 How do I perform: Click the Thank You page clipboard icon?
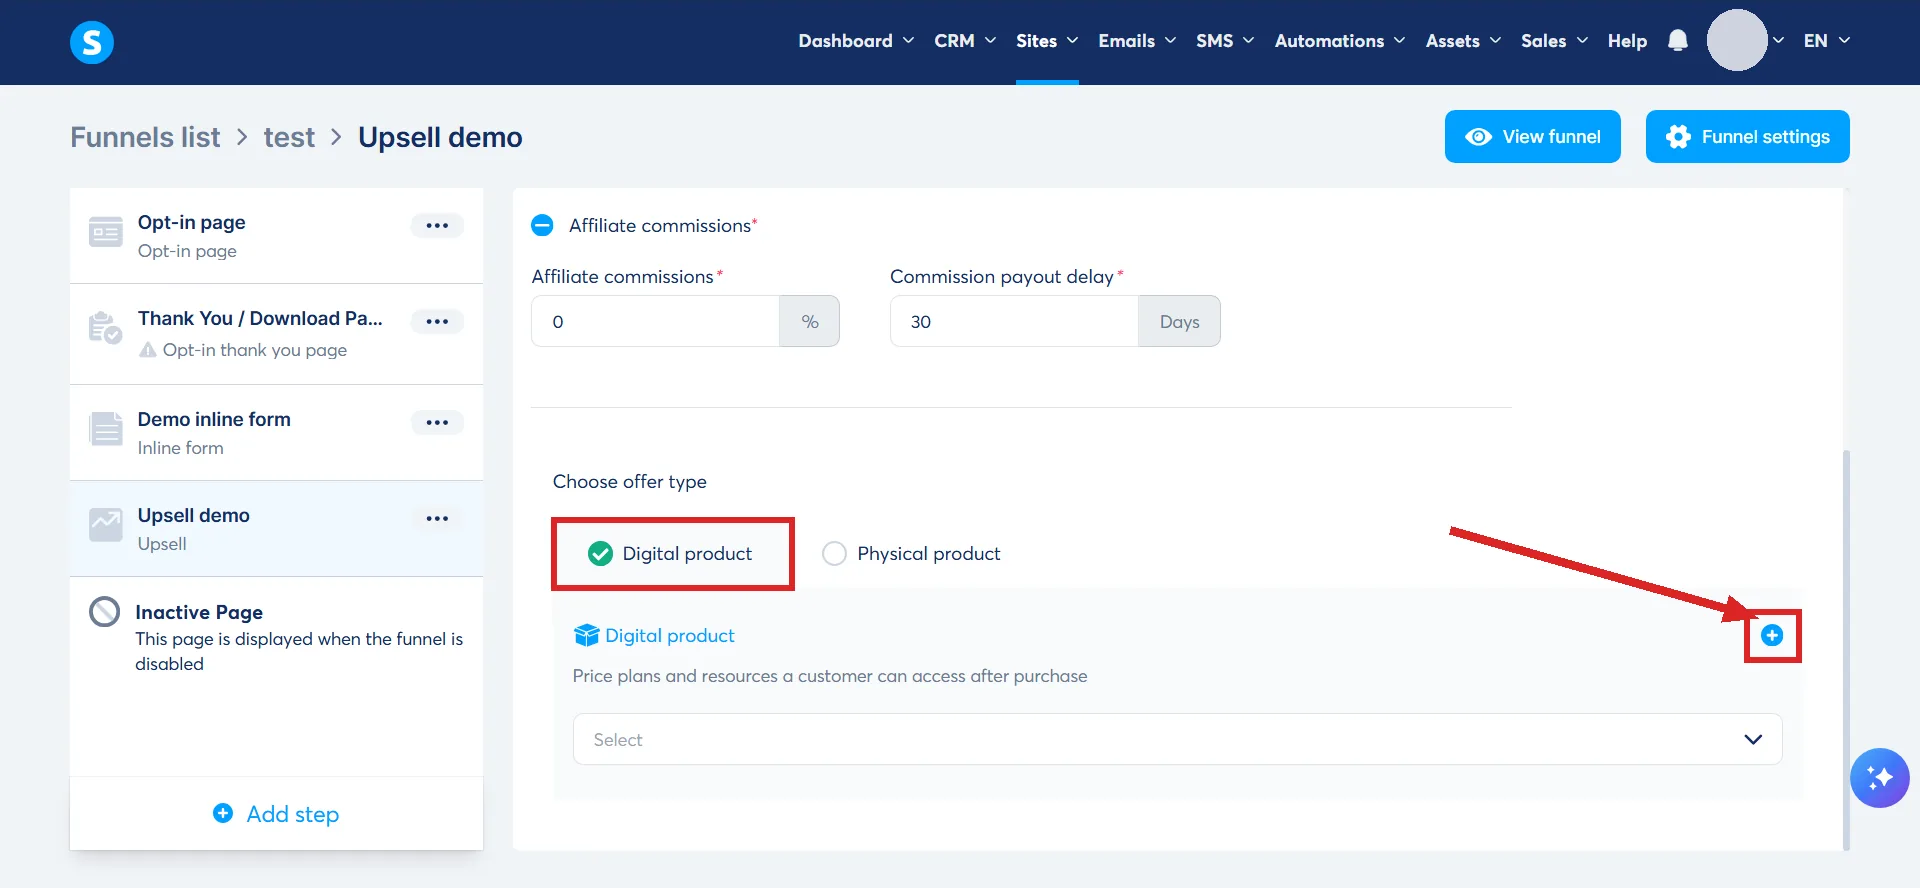click(106, 327)
